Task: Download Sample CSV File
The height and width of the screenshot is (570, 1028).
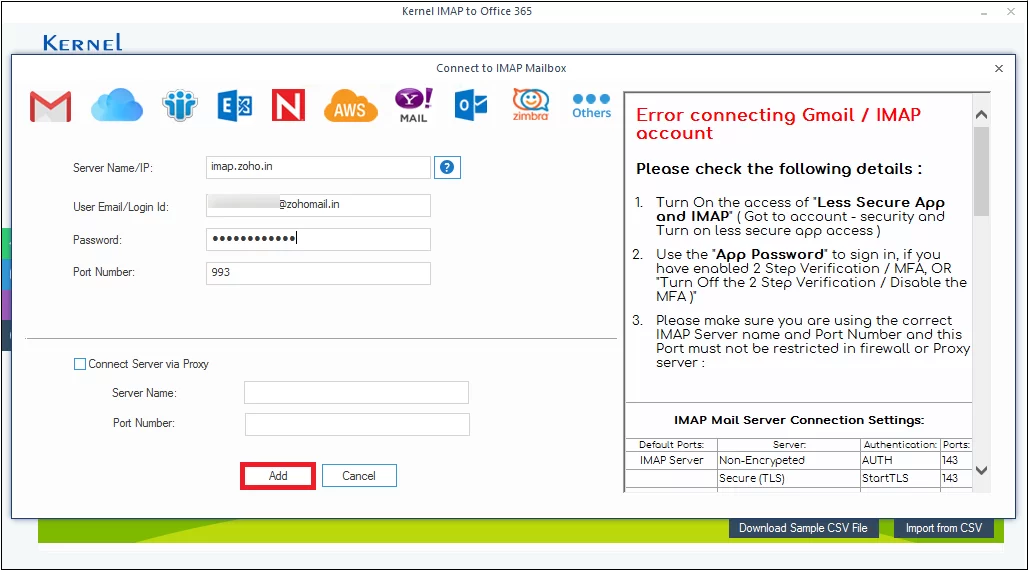Action: tap(803, 528)
